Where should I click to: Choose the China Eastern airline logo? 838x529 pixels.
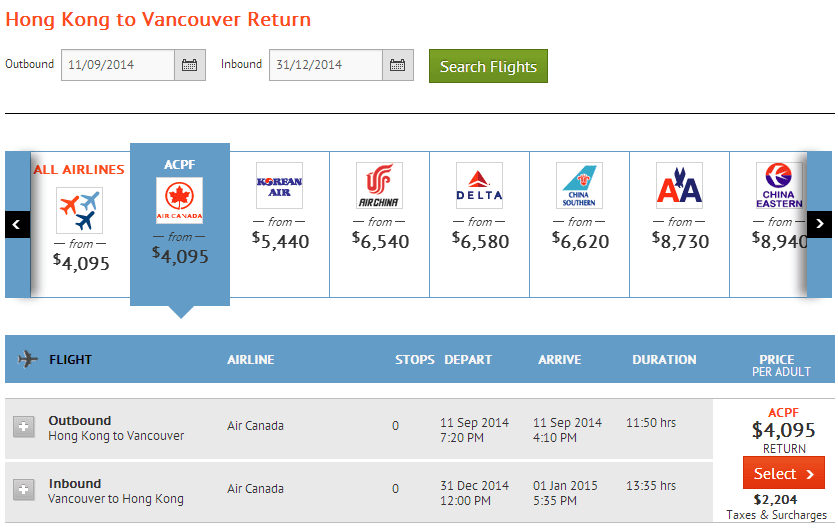[779, 185]
